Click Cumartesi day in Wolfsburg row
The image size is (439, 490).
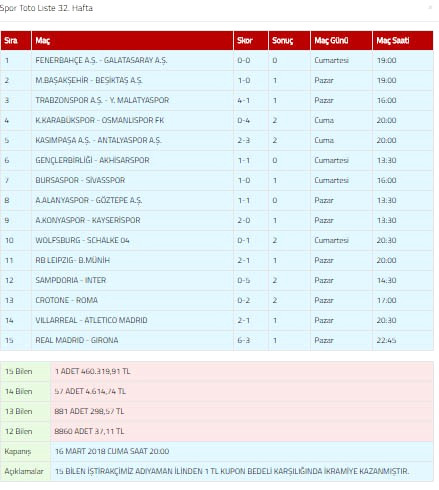(x=331, y=240)
